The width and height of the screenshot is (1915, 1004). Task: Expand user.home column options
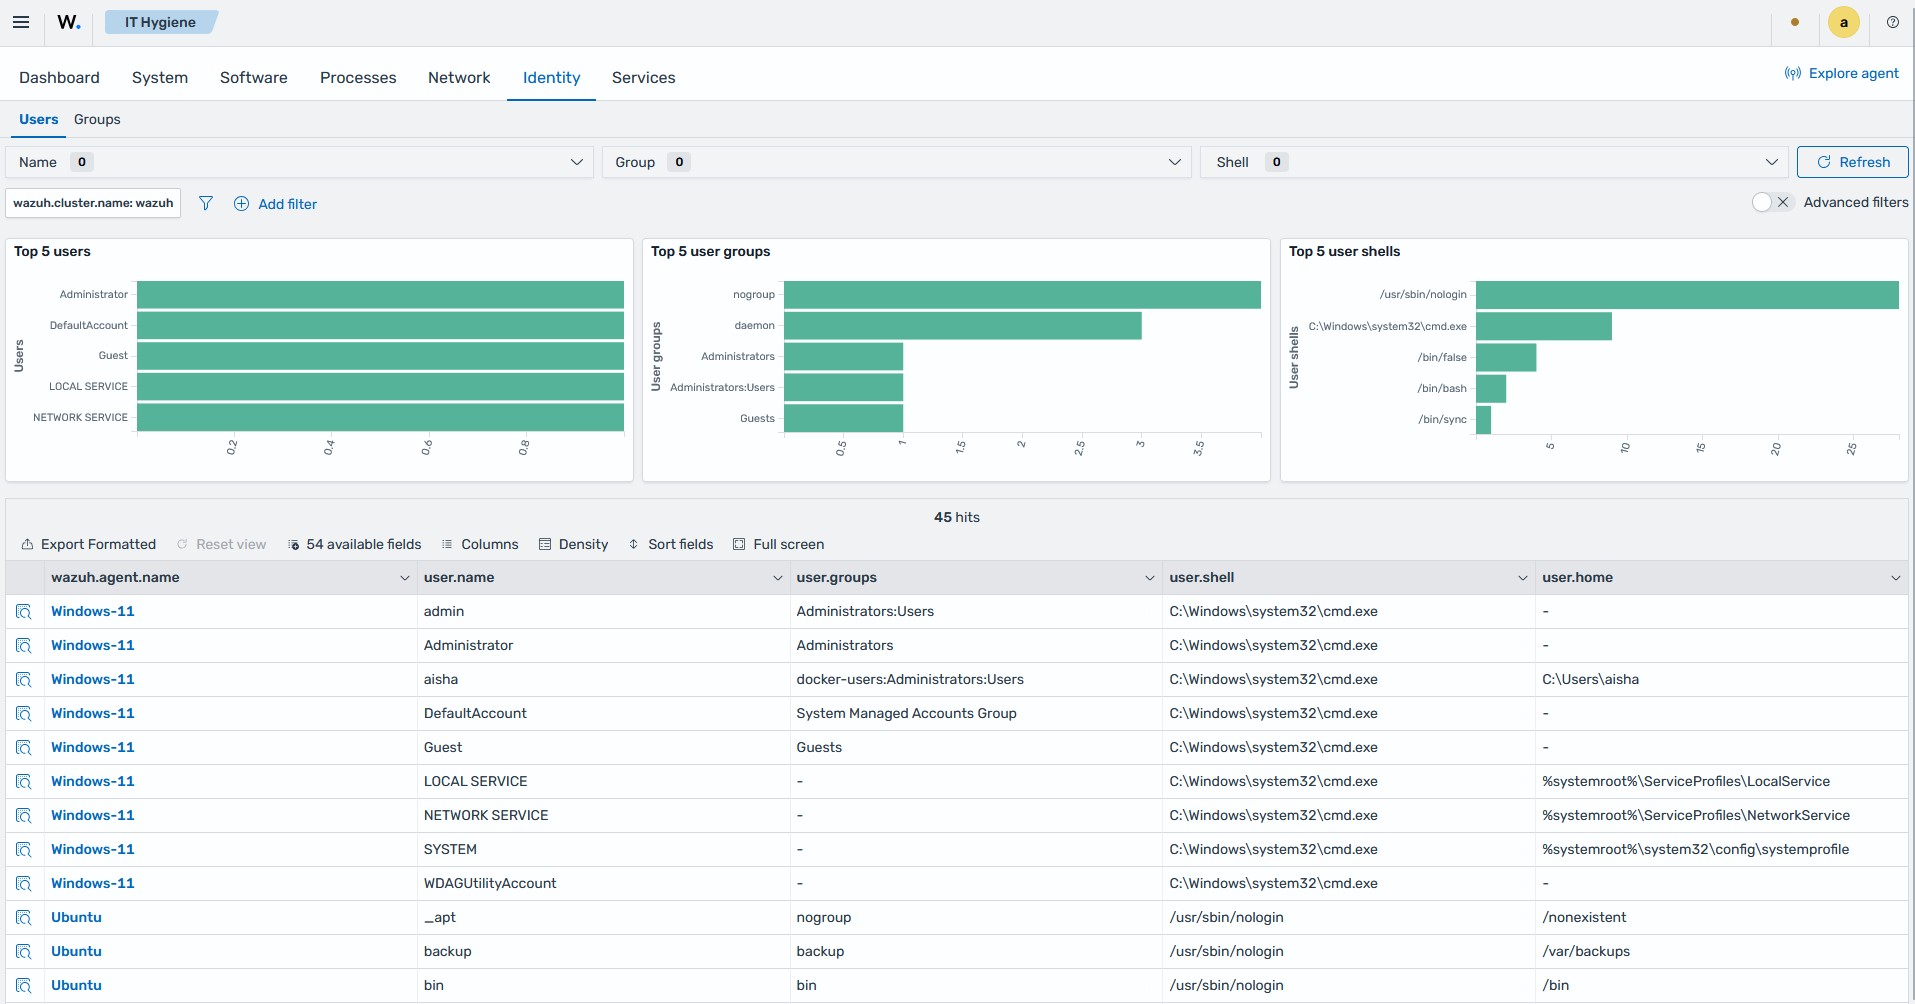[x=1895, y=578]
